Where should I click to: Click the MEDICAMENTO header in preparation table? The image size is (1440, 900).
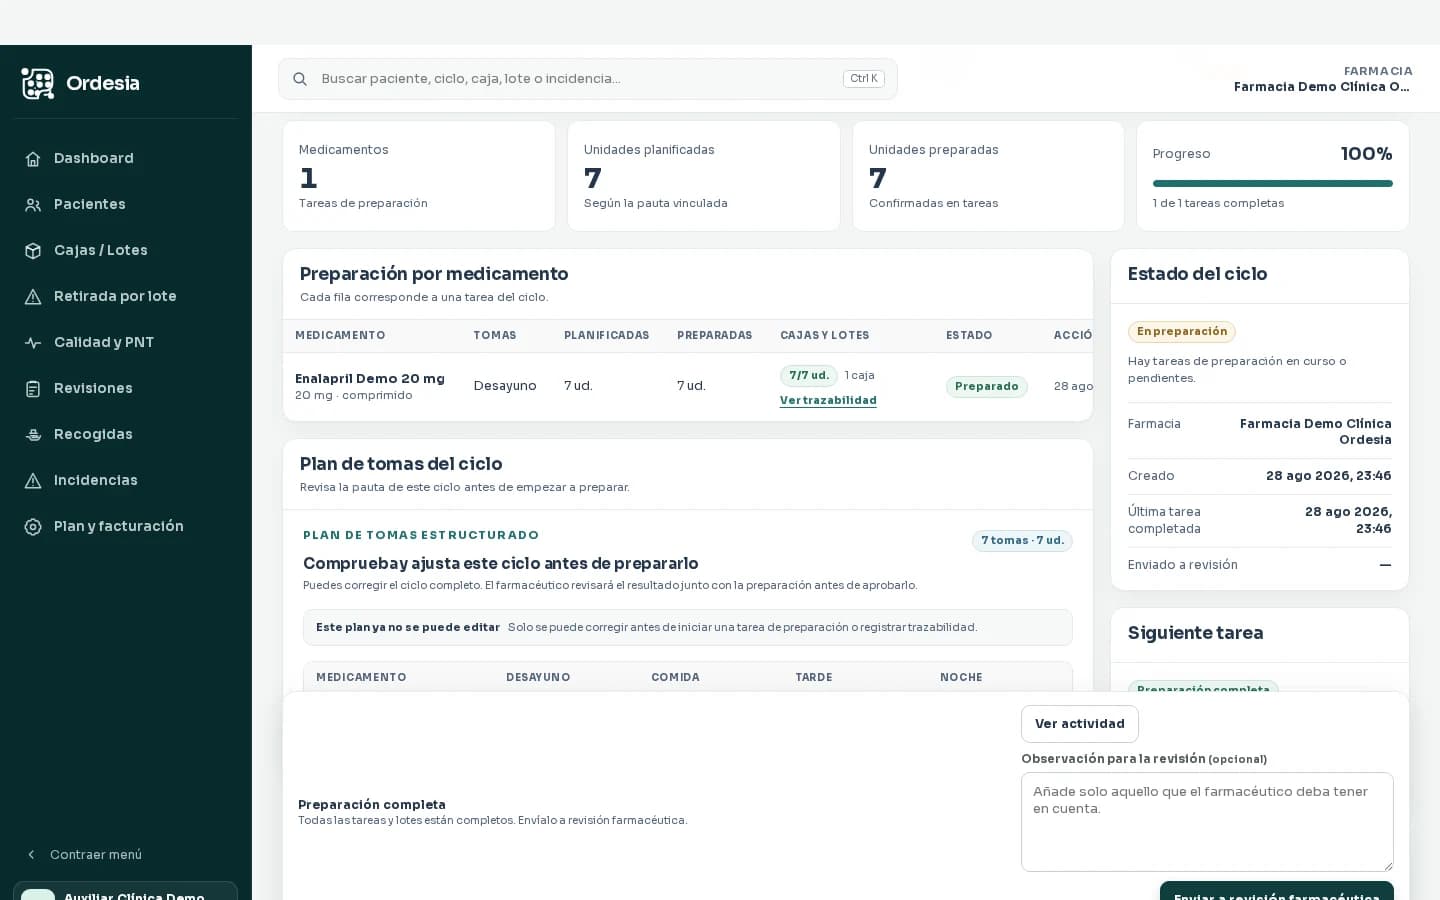[x=340, y=336]
